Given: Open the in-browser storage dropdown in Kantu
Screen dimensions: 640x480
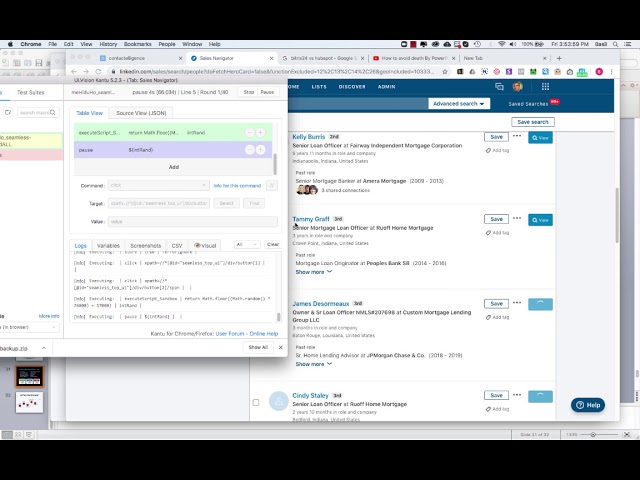Looking at the screenshot, I should (x=29, y=327).
